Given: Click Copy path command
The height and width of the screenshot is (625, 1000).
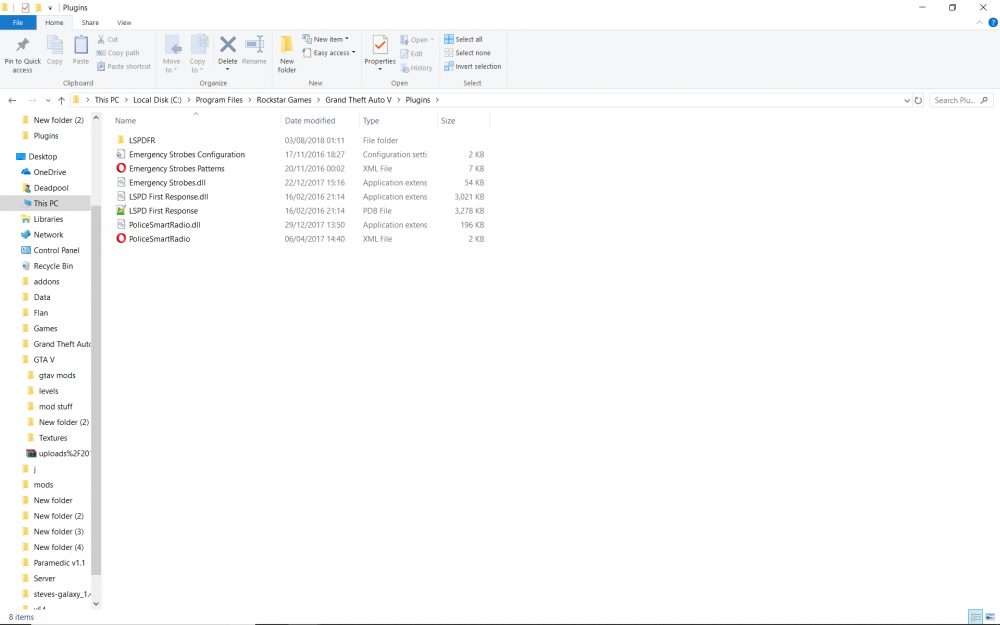Looking at the screenshot, I should click(x=118, y=53).
